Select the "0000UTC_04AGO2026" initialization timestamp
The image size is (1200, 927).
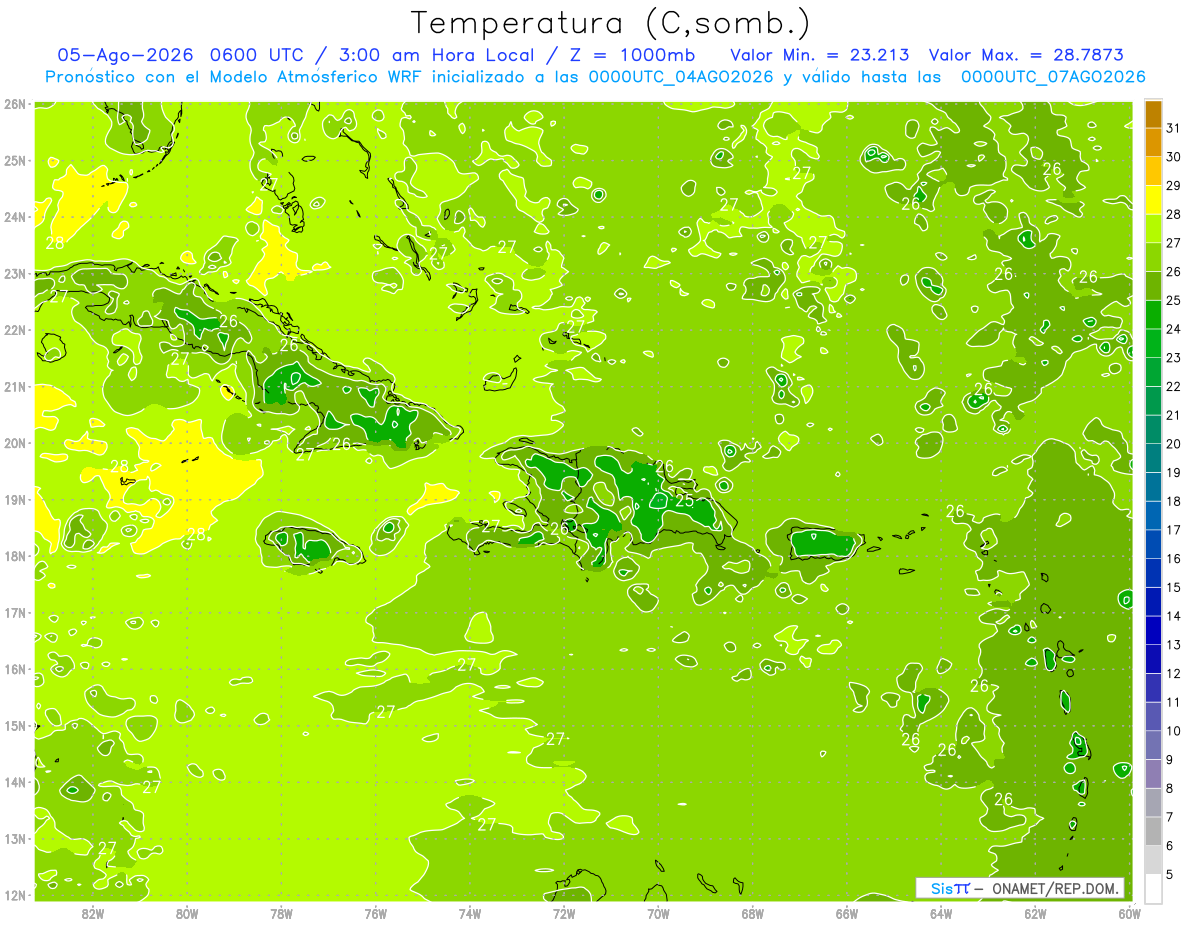[x=681, y=77]
